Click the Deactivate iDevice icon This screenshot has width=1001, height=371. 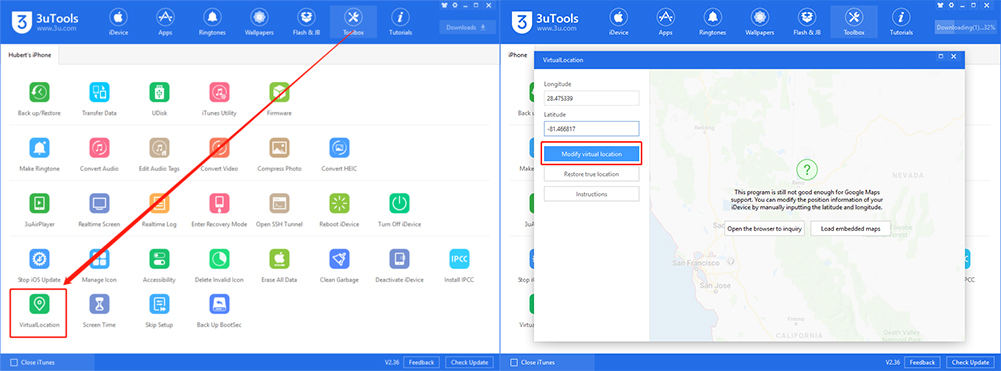399,259
